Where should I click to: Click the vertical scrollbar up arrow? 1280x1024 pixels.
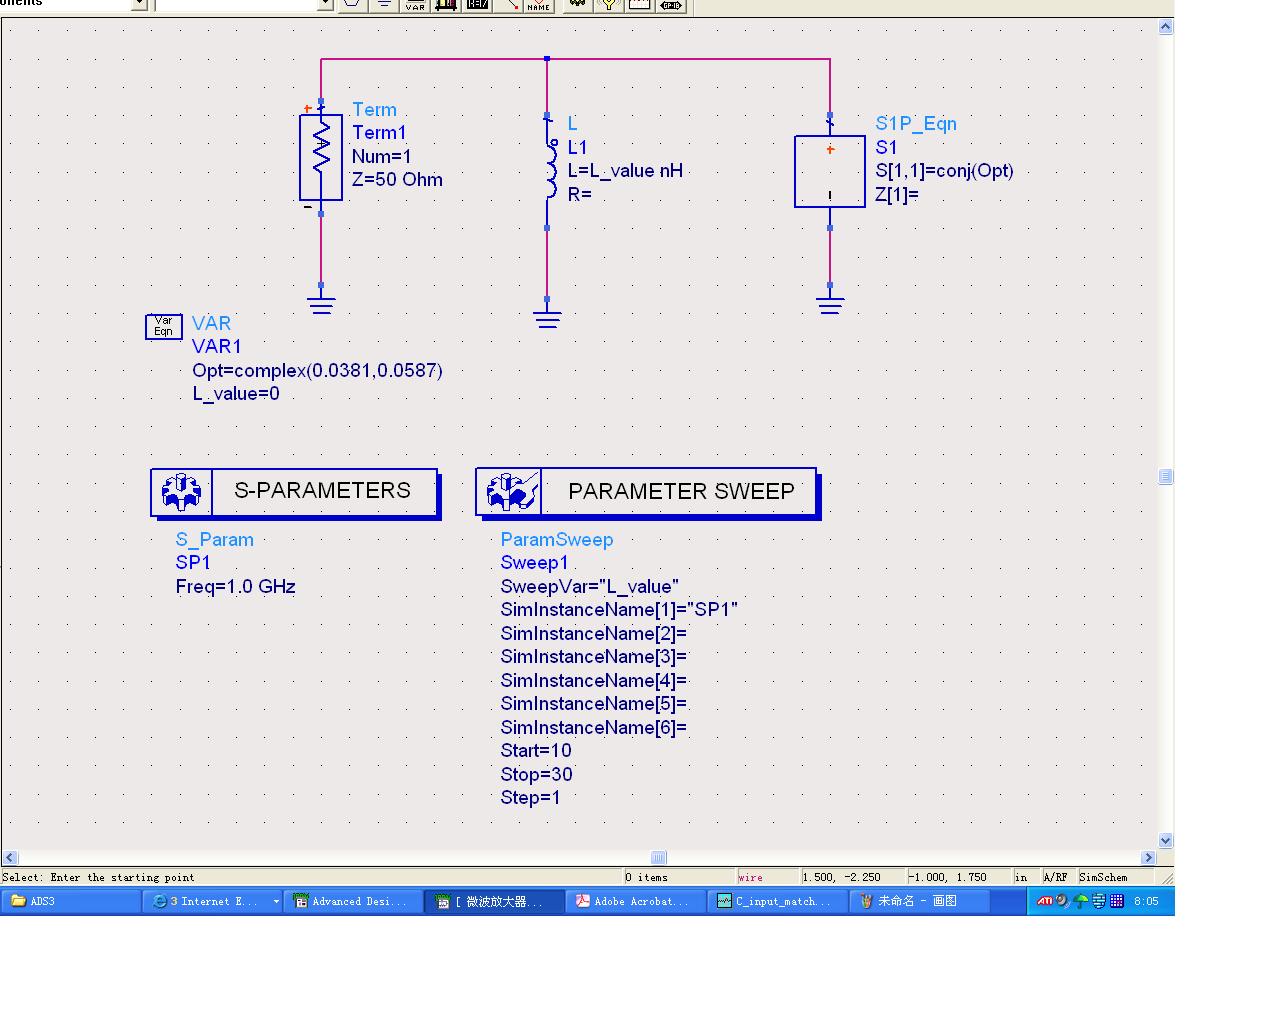[x=1165, y=27]
